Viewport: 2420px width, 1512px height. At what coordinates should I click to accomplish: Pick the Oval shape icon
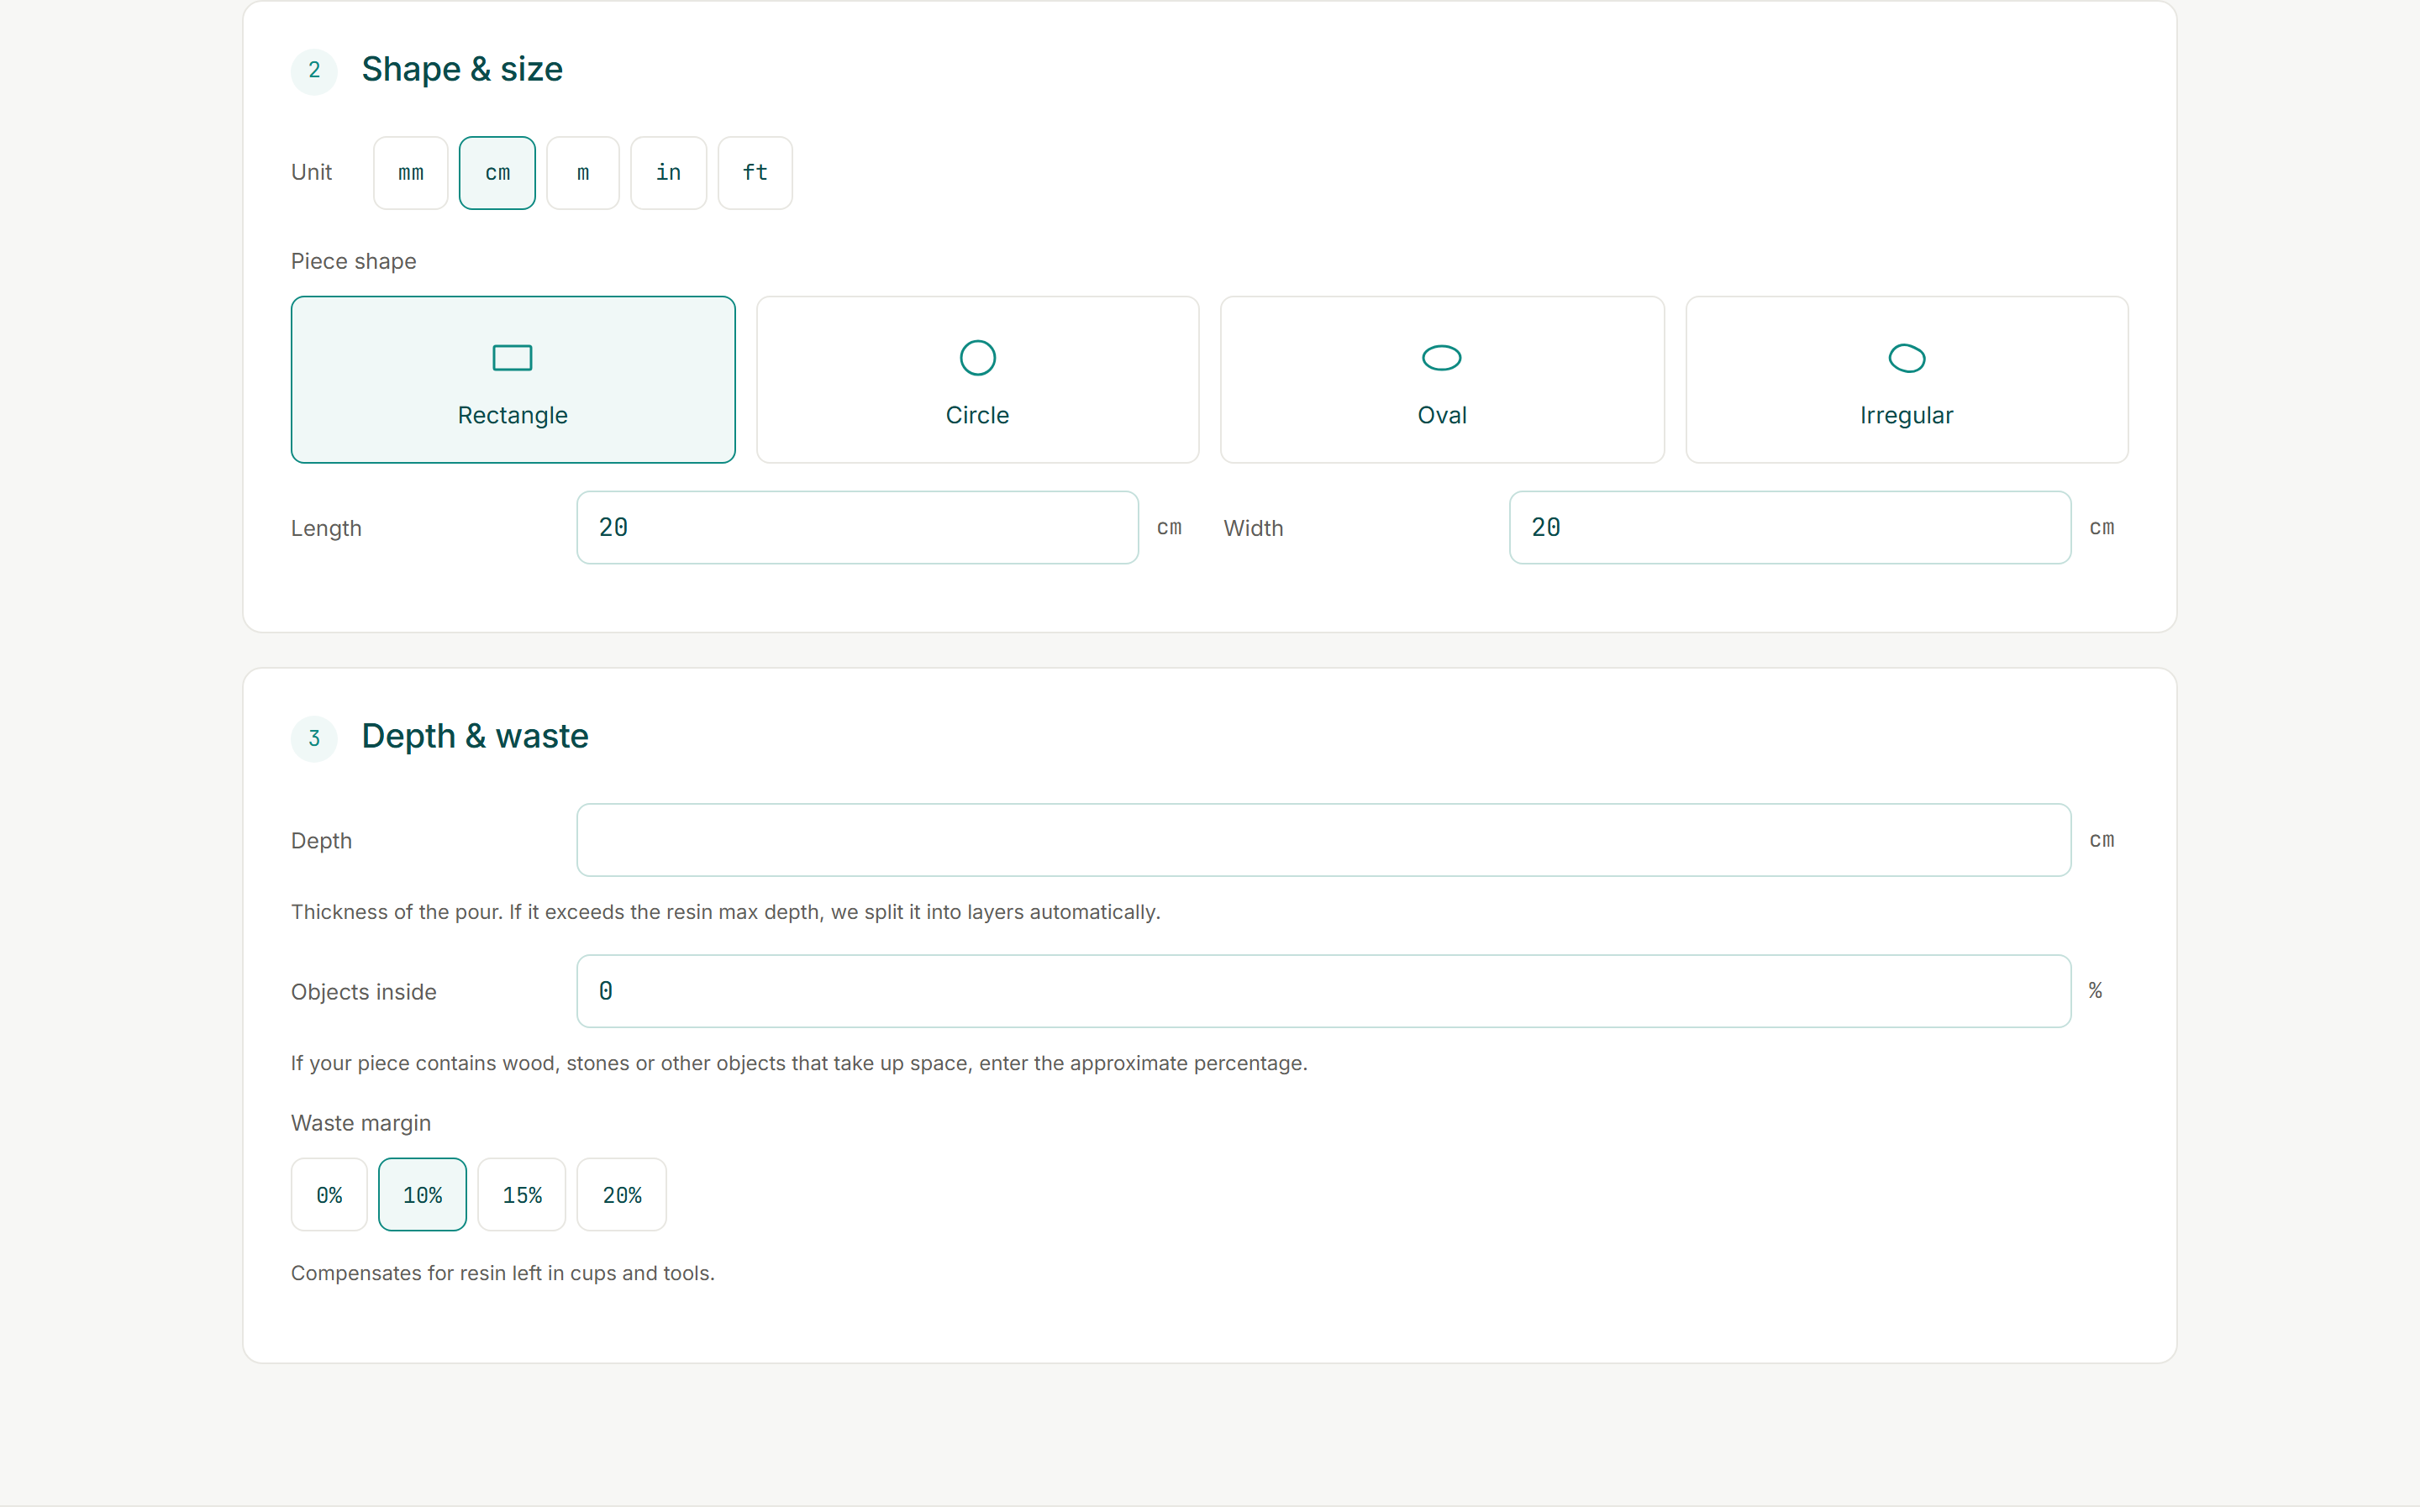[1441, 358]
